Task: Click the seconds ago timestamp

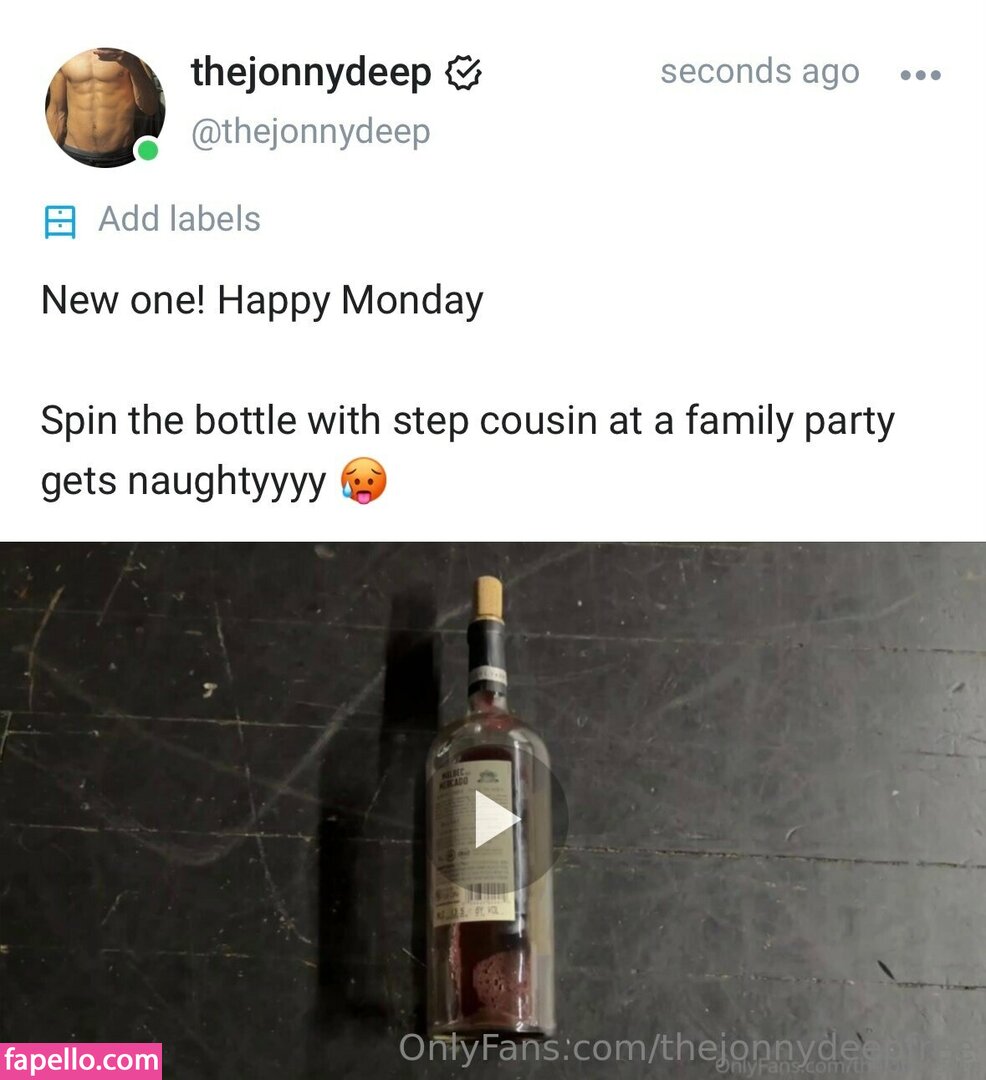Action: click(x=759, y=72)
